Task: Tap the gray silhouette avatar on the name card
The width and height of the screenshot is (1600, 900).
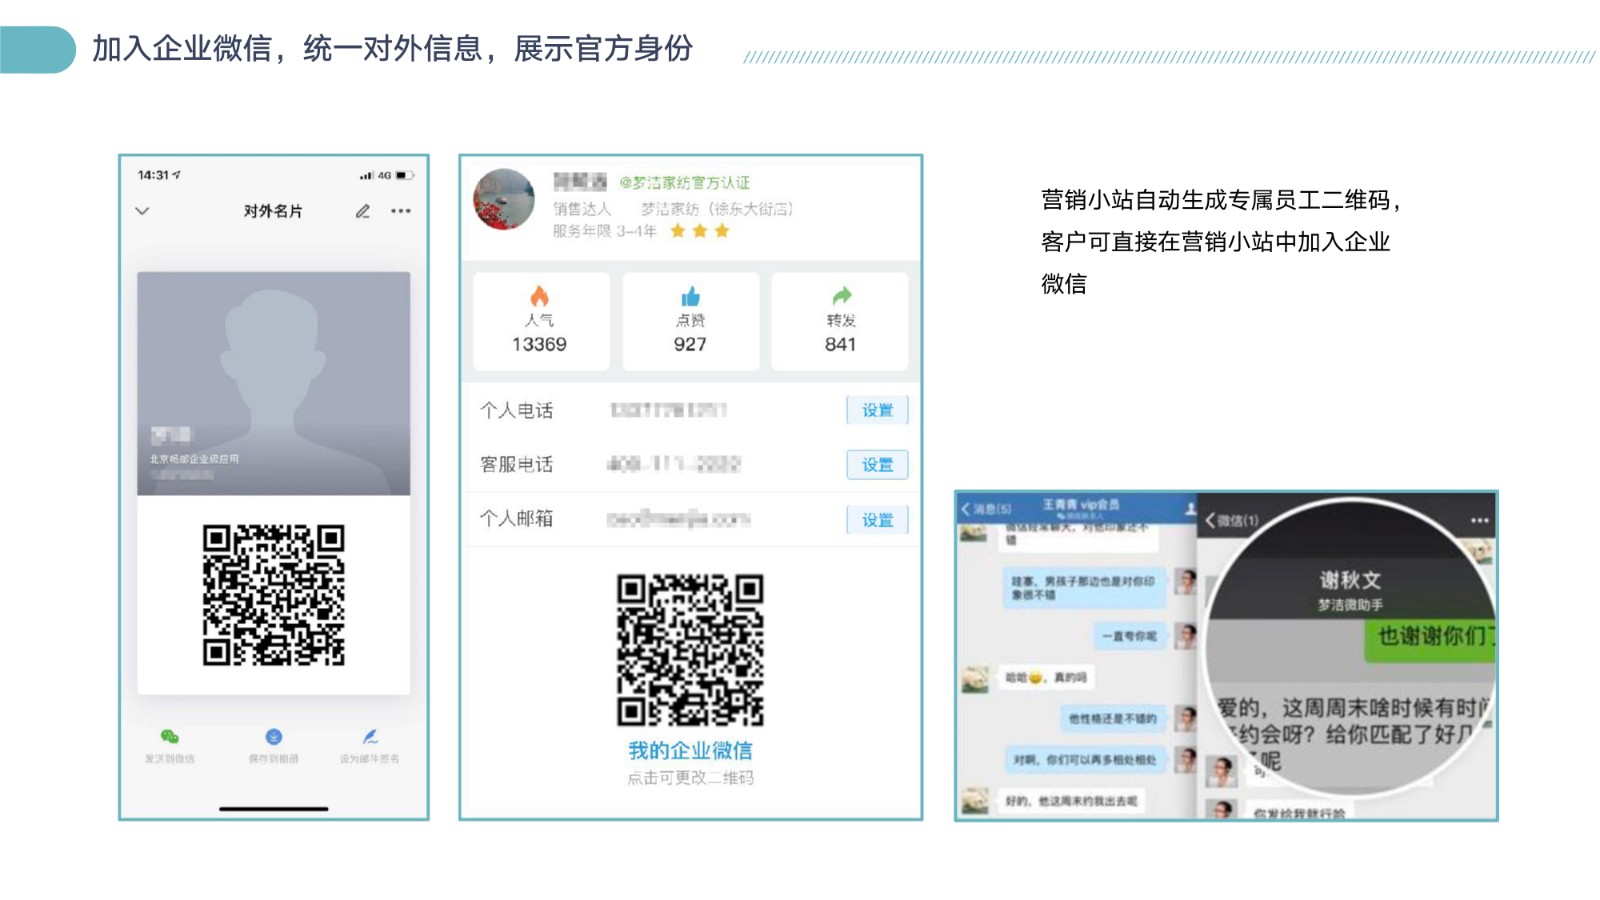Action: click(273, 383)
